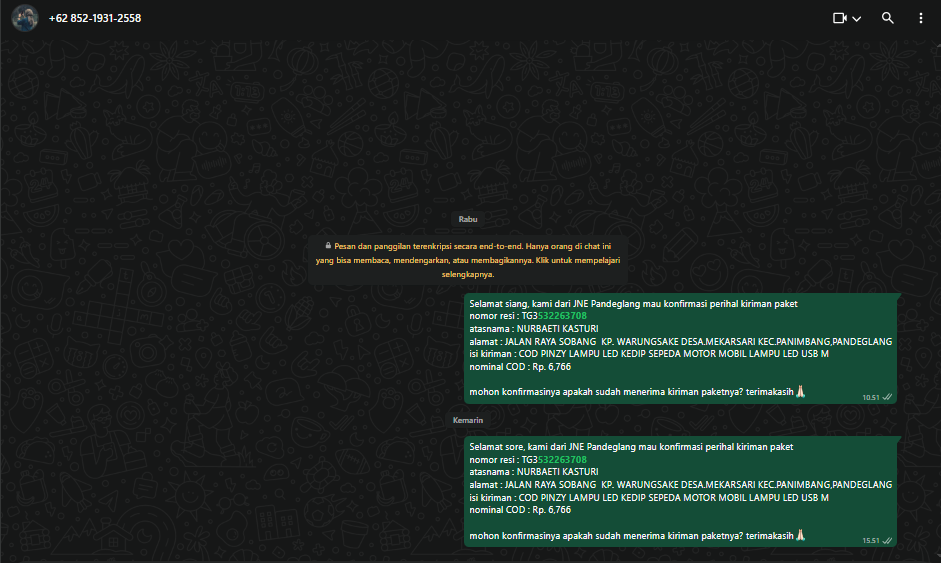The width and height of the screenshot is (941, 563).
Task: Select the message starting 'Selamat siang'
Action: [681, 349]
